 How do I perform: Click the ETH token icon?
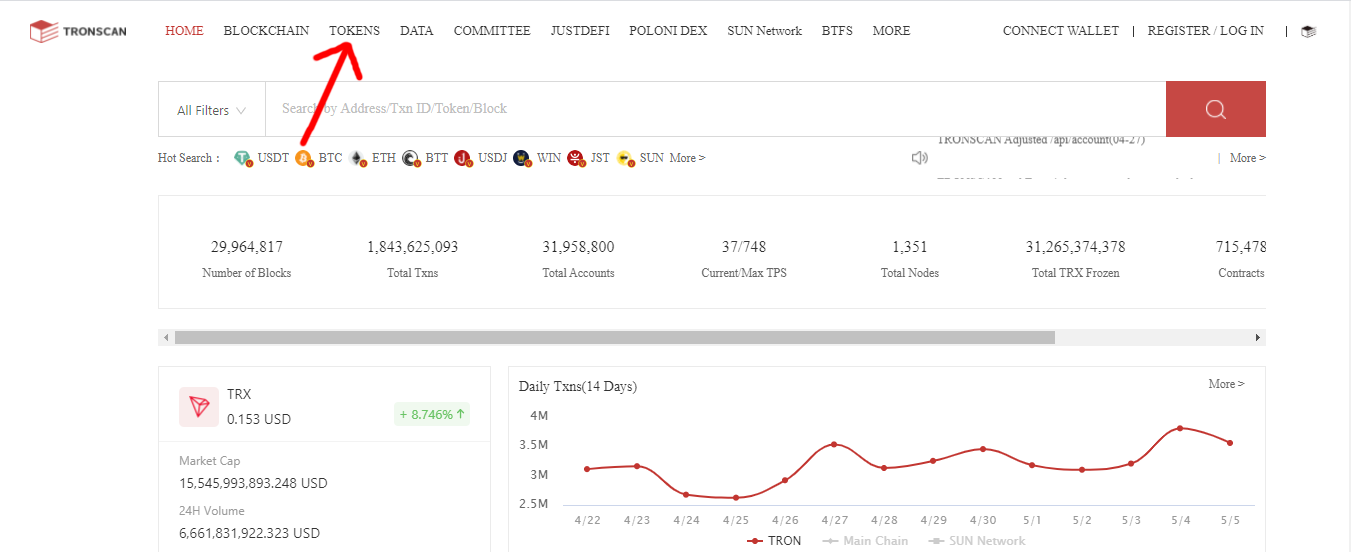coord(358,158)
